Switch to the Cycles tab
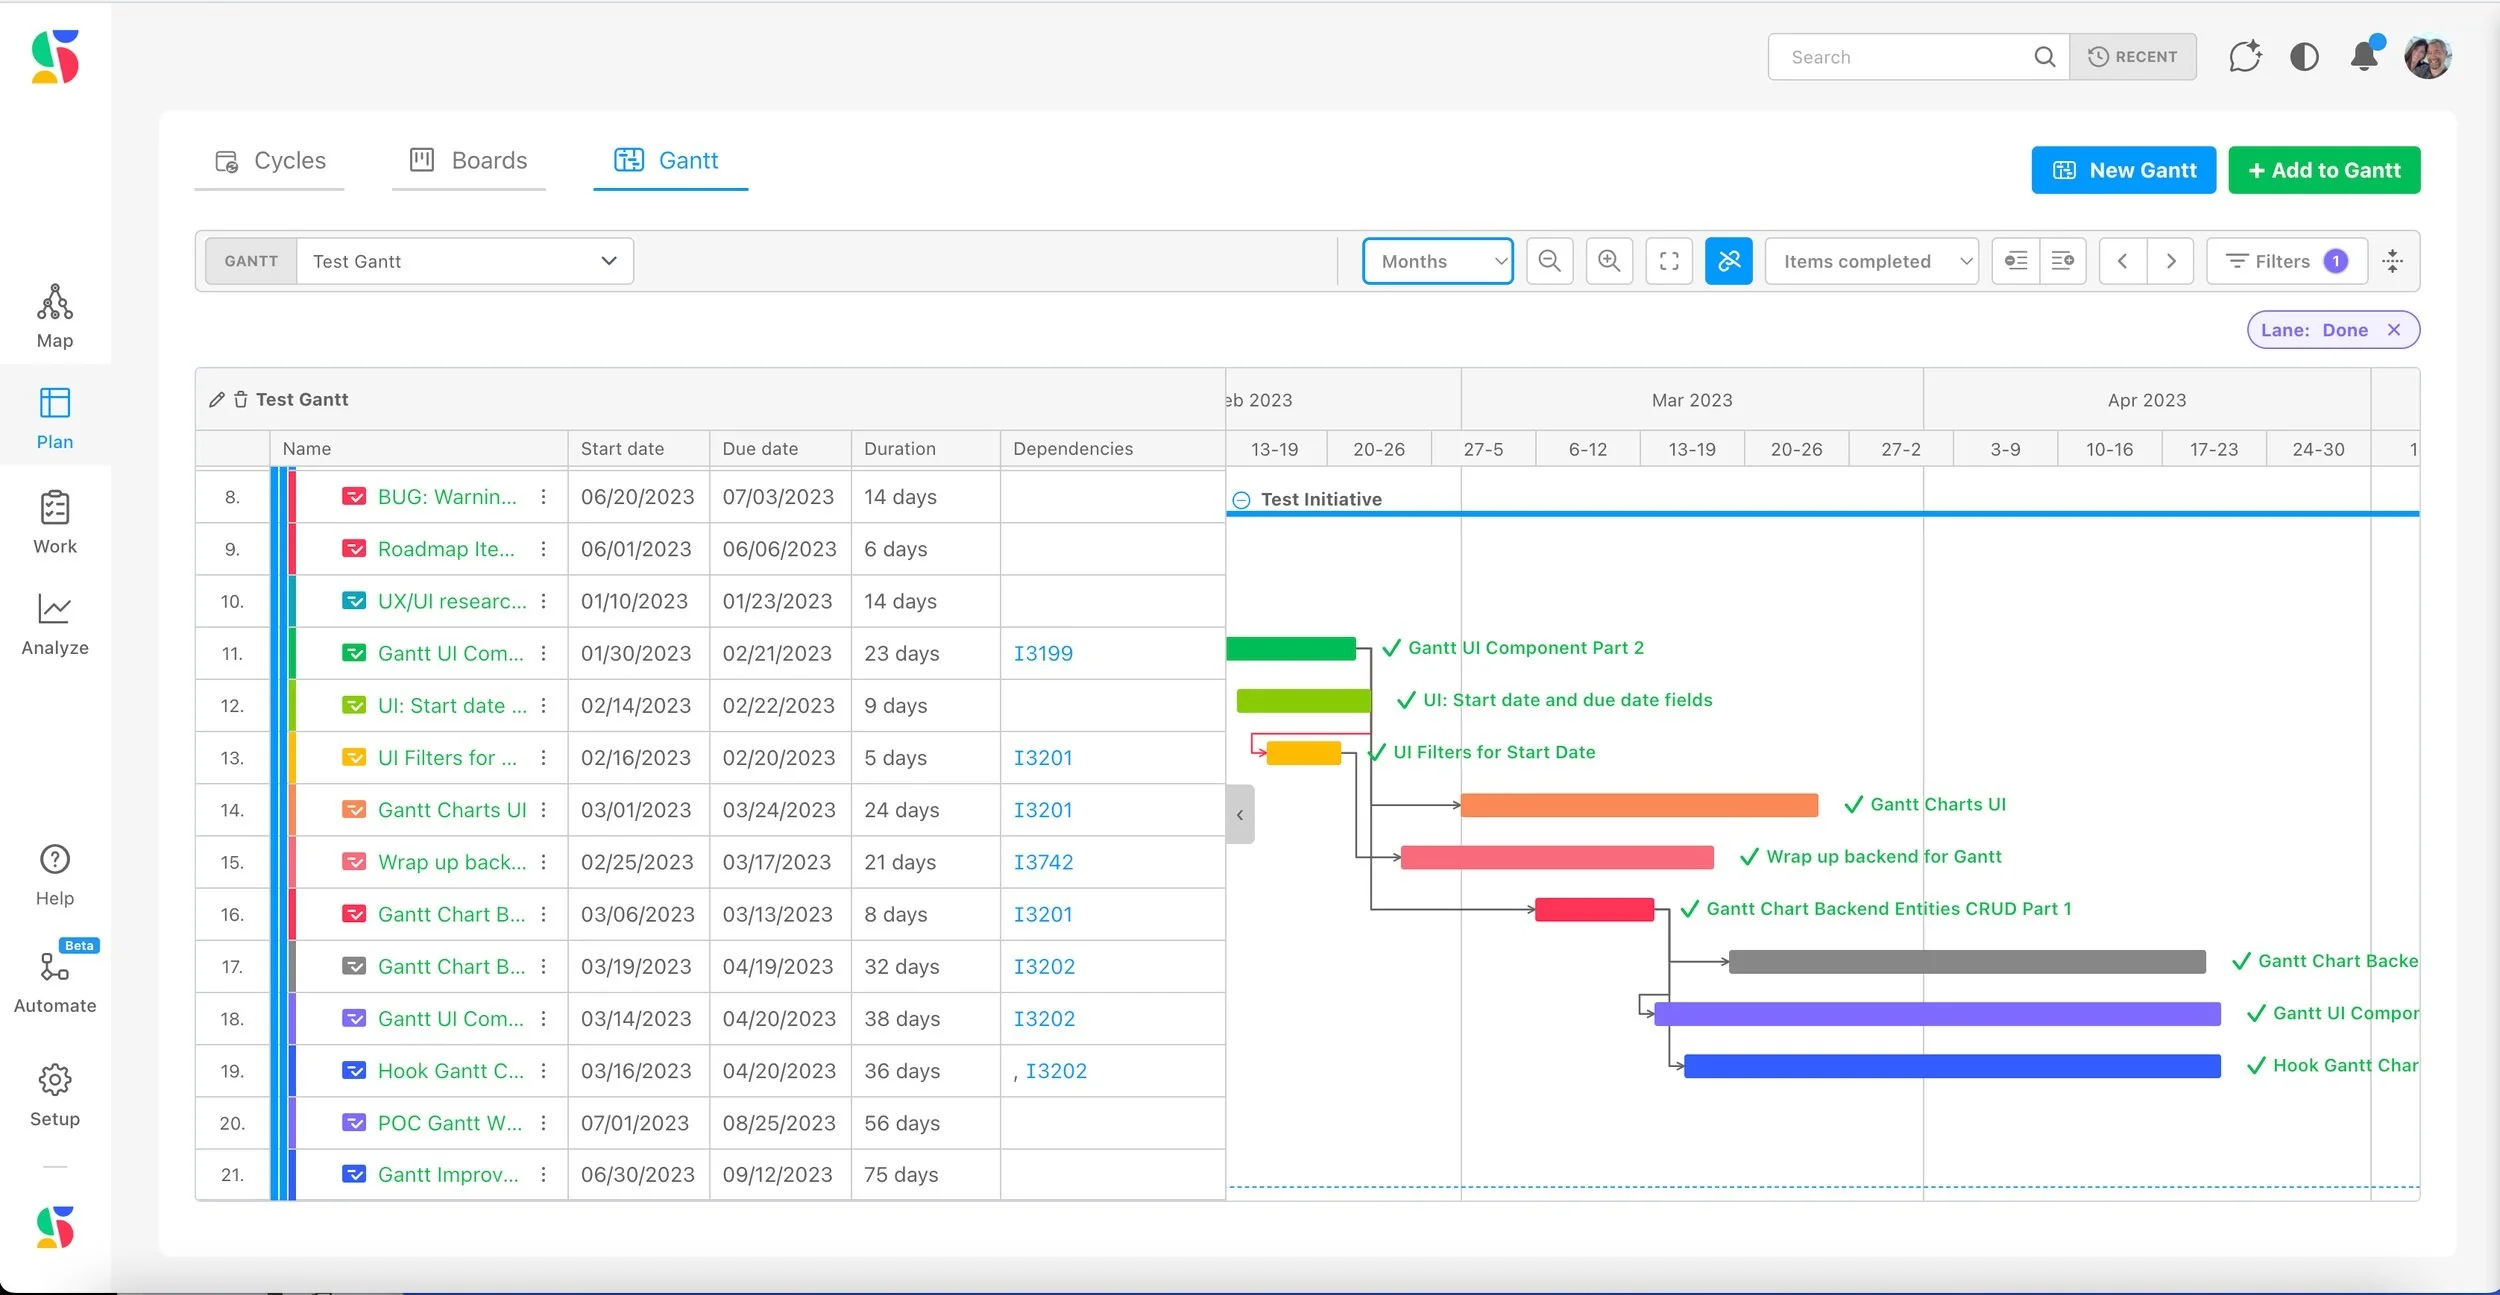The width and height of the screenshot is (2500, 1295). pyautogui.click(x=270, y=160)
